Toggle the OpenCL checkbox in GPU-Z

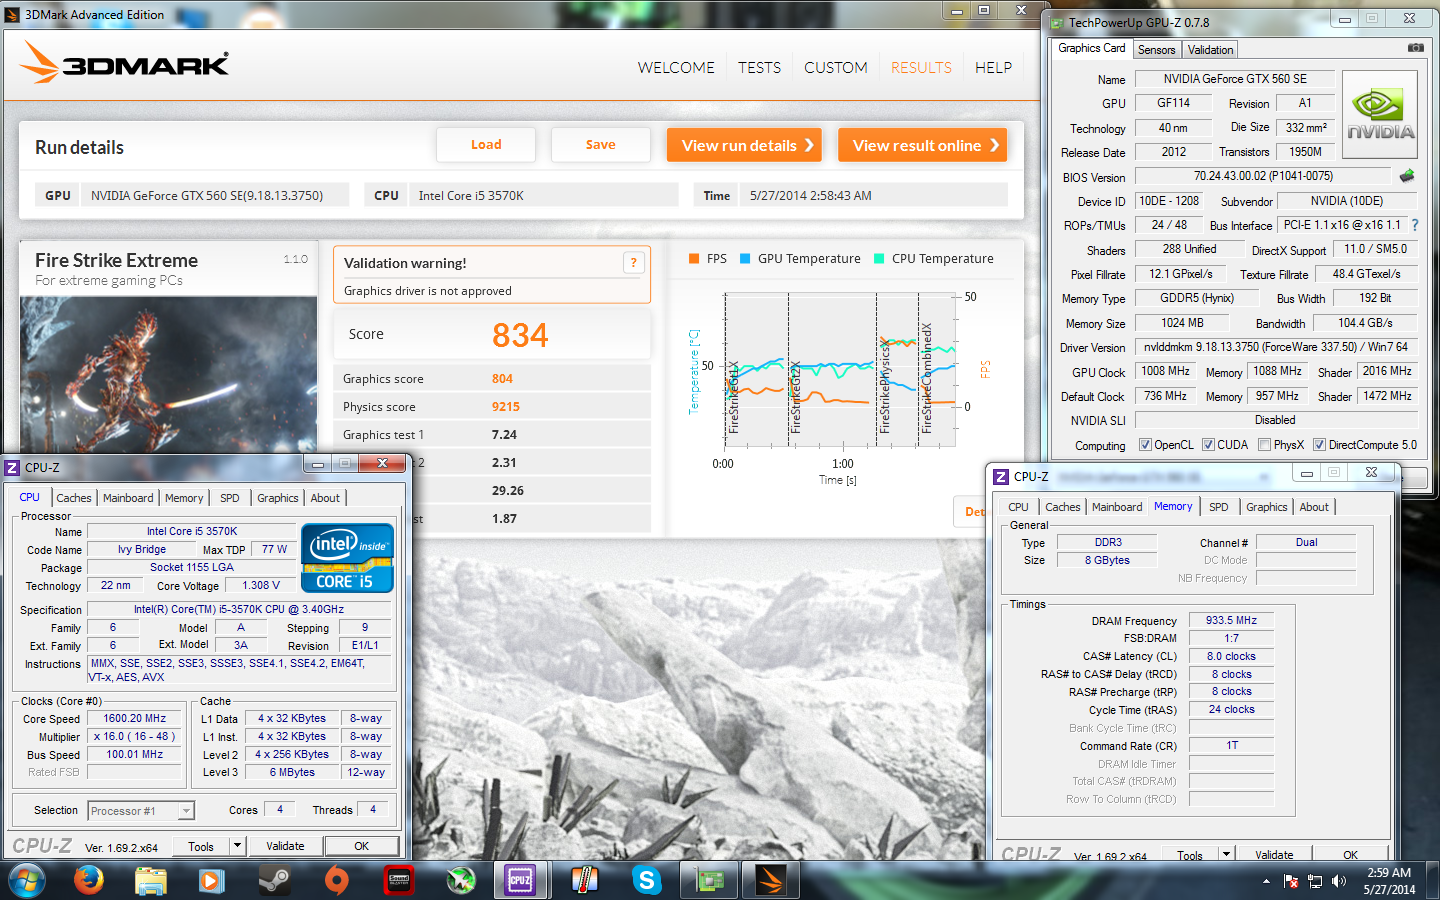[1145, 445]
